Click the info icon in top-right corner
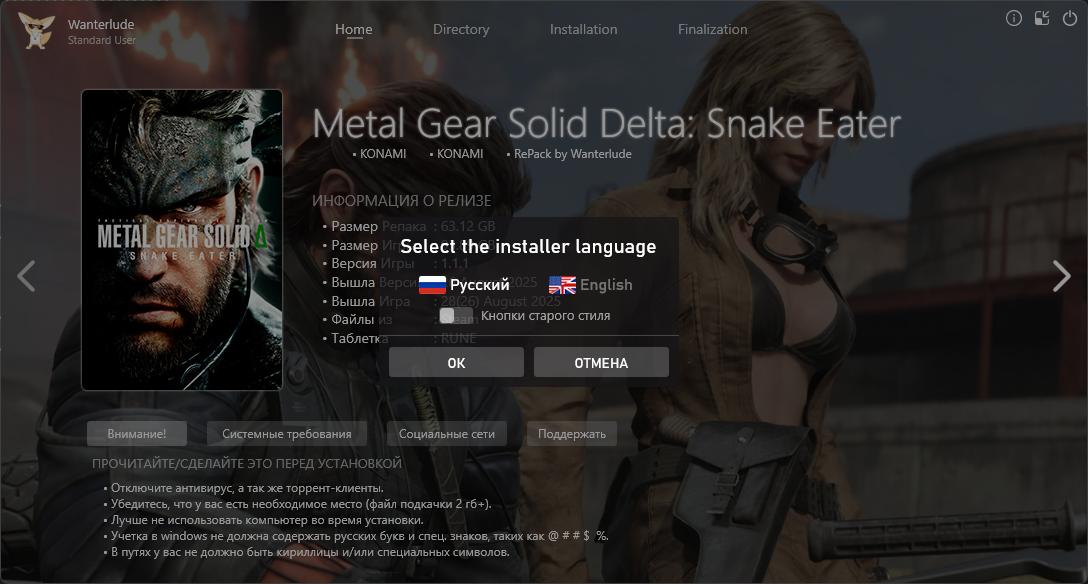 [1014, 18]
